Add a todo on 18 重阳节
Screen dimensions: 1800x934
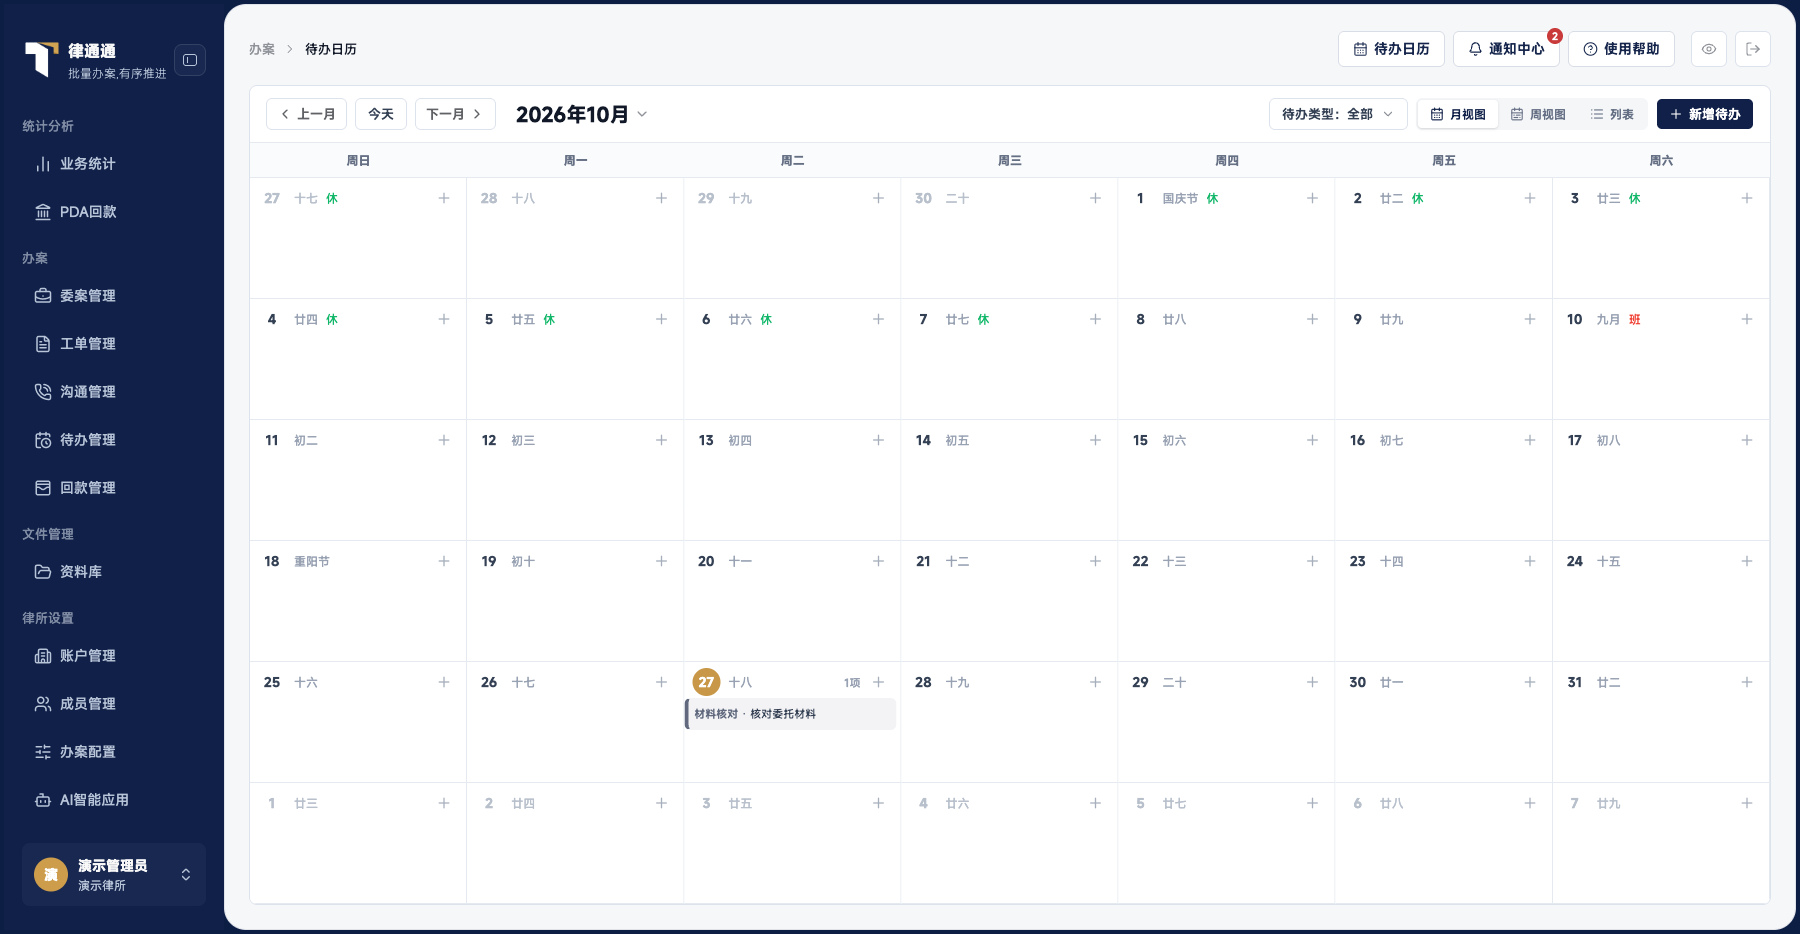444,561
